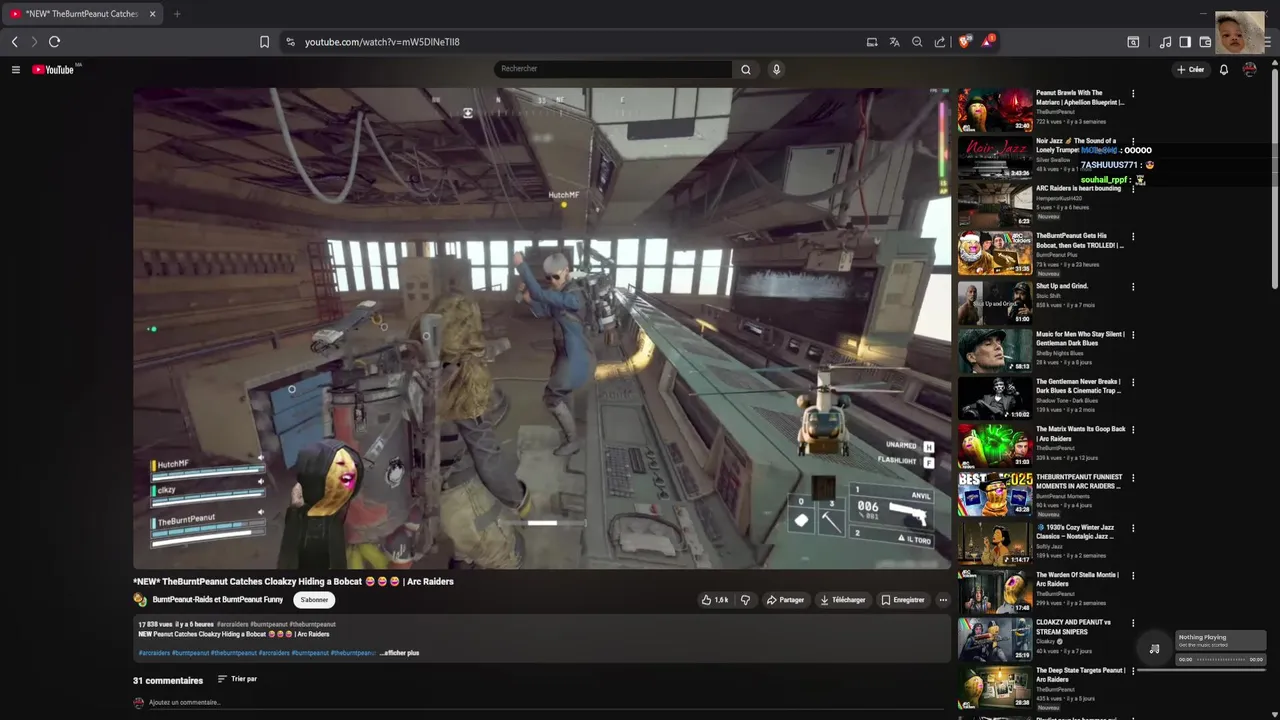
Task: Open 1930's Cozy Winter Jazz Classics thumbnail
Action: tap(995, 542)
